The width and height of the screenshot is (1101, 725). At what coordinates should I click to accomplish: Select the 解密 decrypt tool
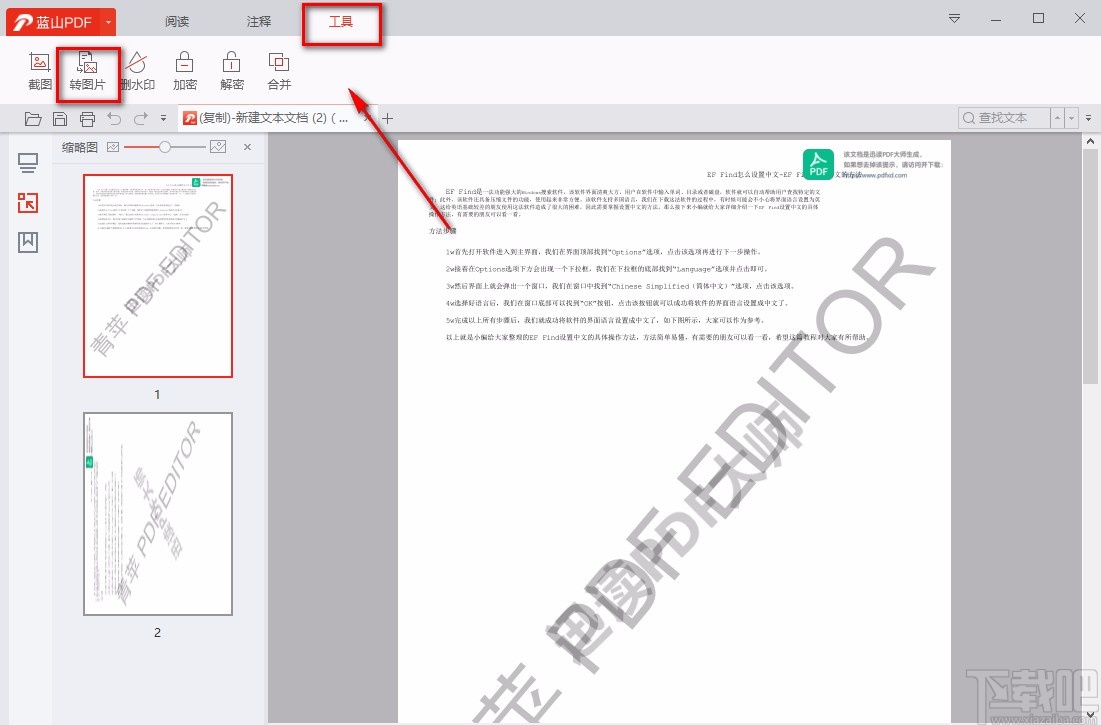tap(231, 70)
